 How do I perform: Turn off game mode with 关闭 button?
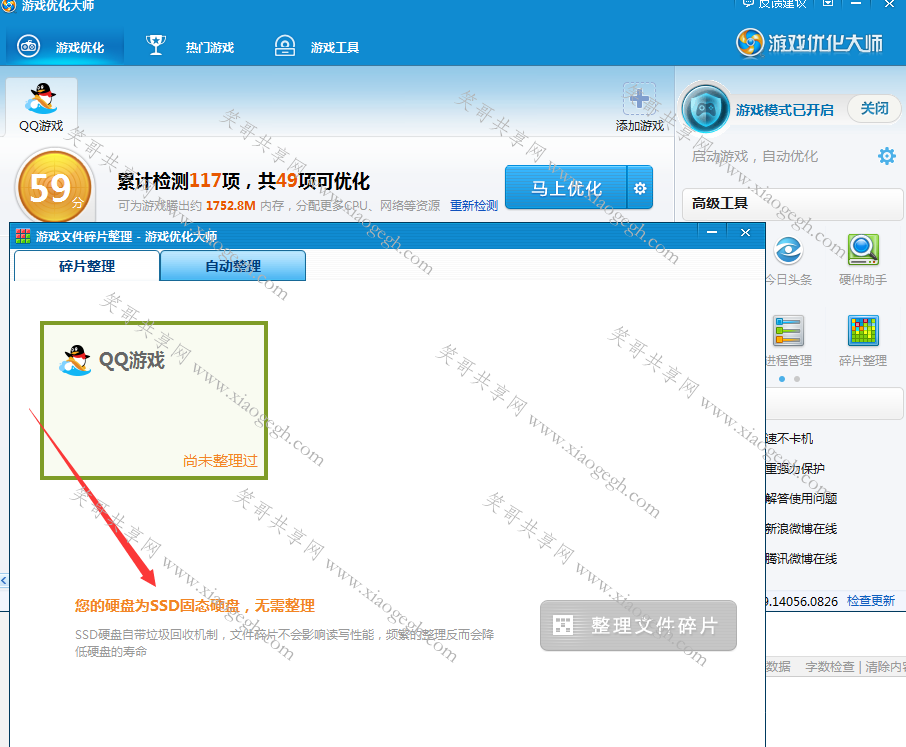(x=874, y=109)
